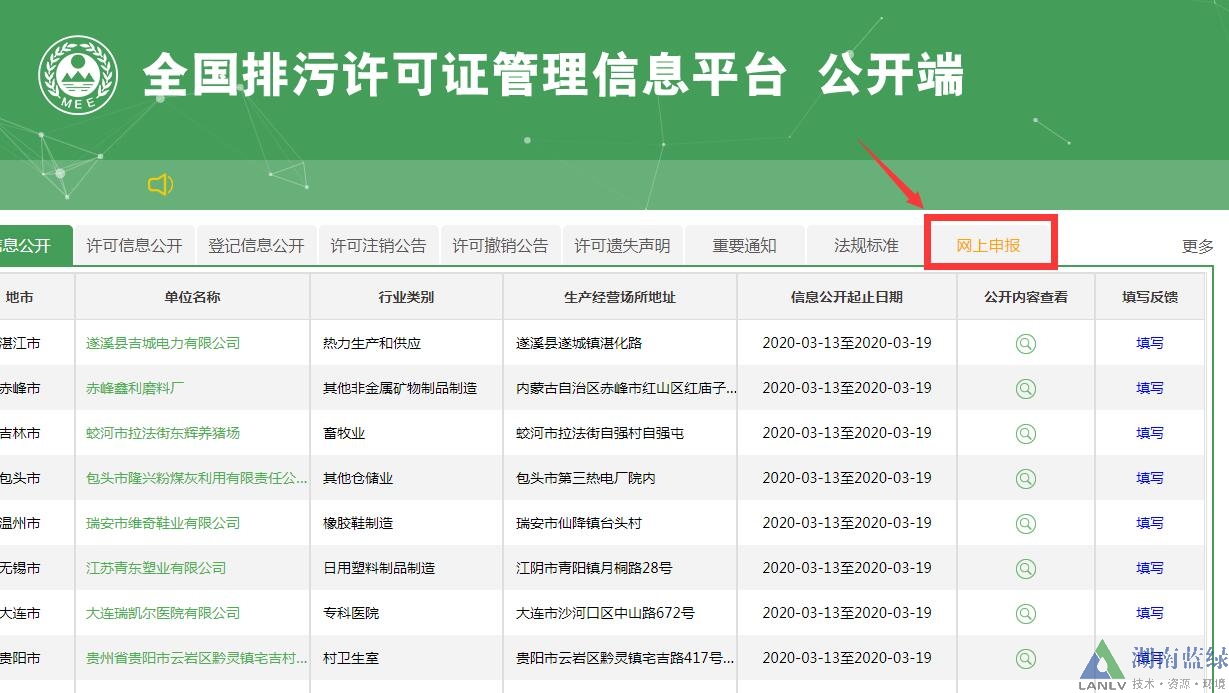Open the 遂溪县吉城电力有限公司 company link
Viewport: 1229px width, 693px height.
click(x=163, y=343)
